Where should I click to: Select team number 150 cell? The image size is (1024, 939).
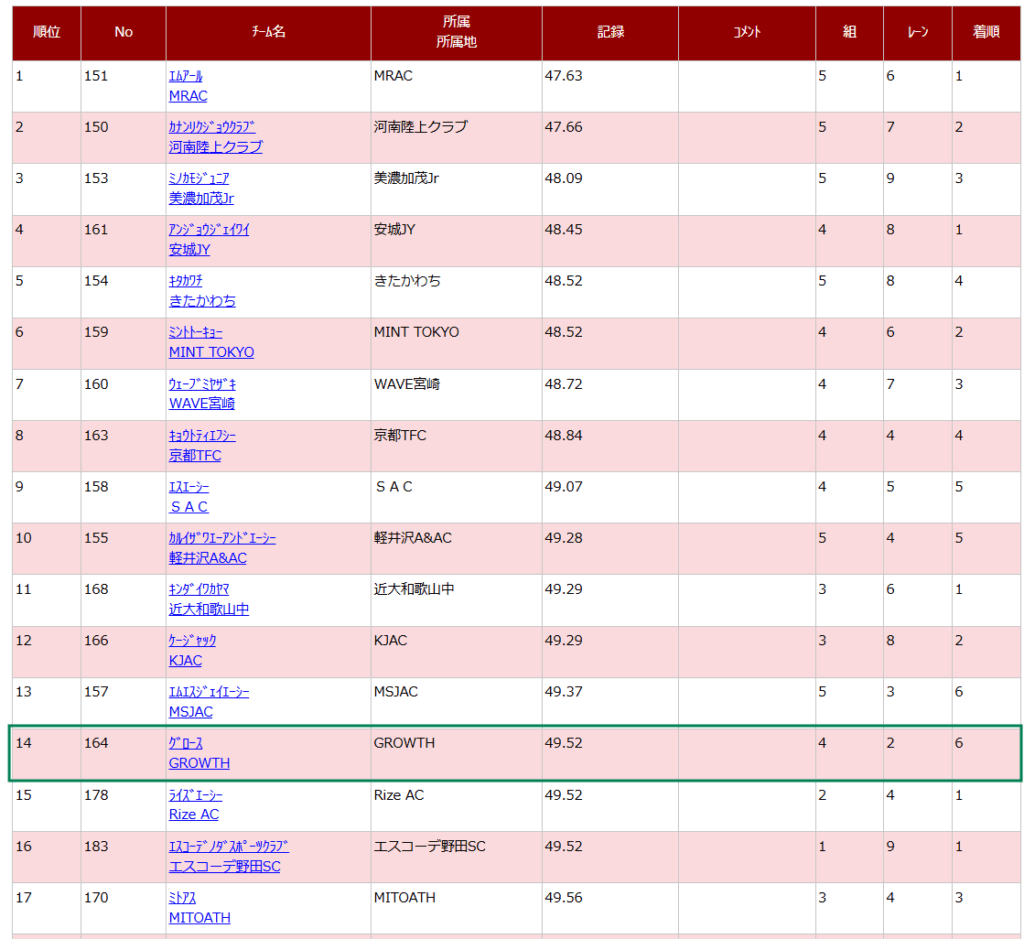(123, 138)
